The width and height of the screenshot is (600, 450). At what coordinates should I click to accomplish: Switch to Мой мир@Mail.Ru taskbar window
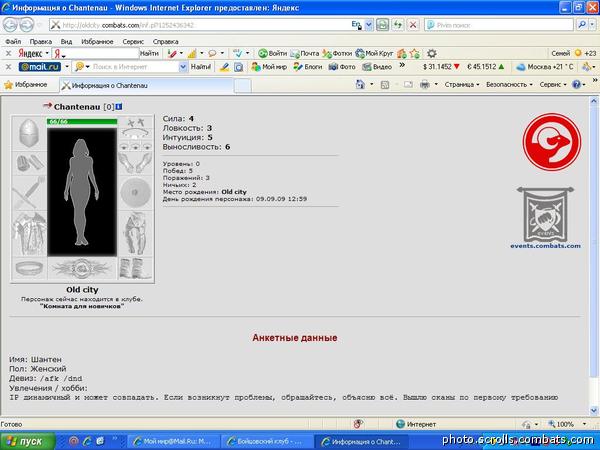173,442
